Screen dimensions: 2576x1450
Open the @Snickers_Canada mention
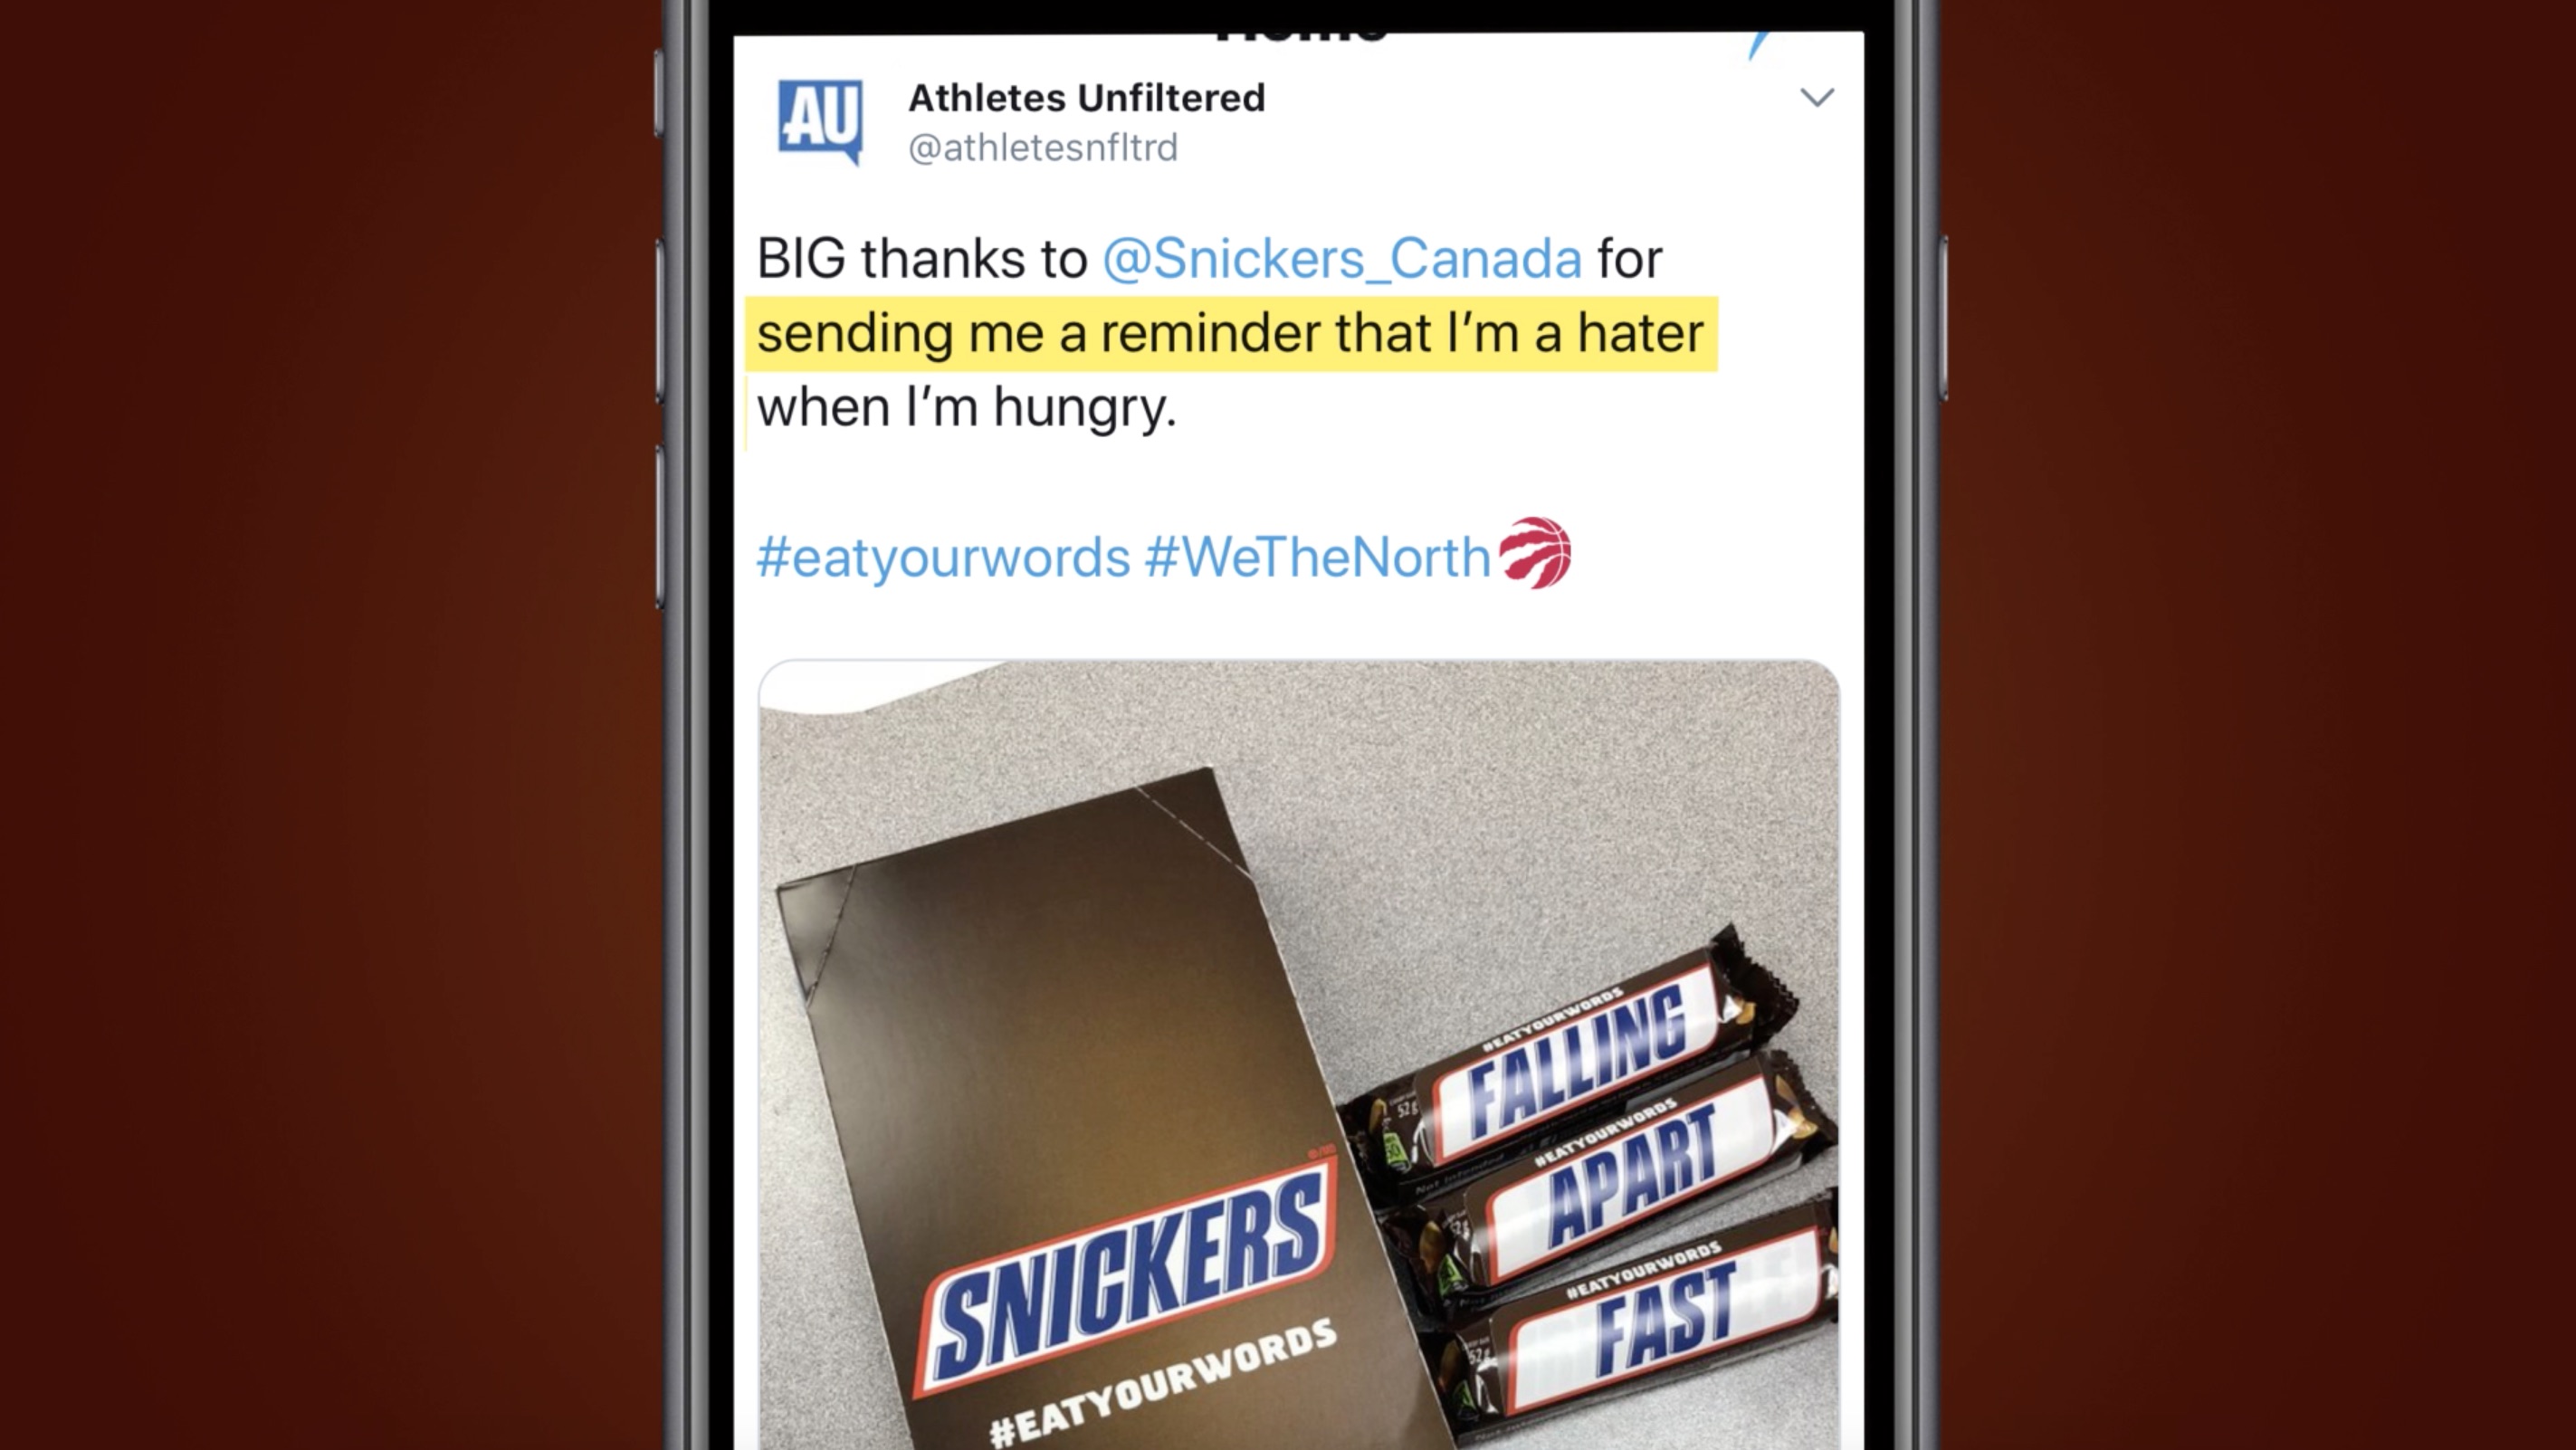(1342, 258)
